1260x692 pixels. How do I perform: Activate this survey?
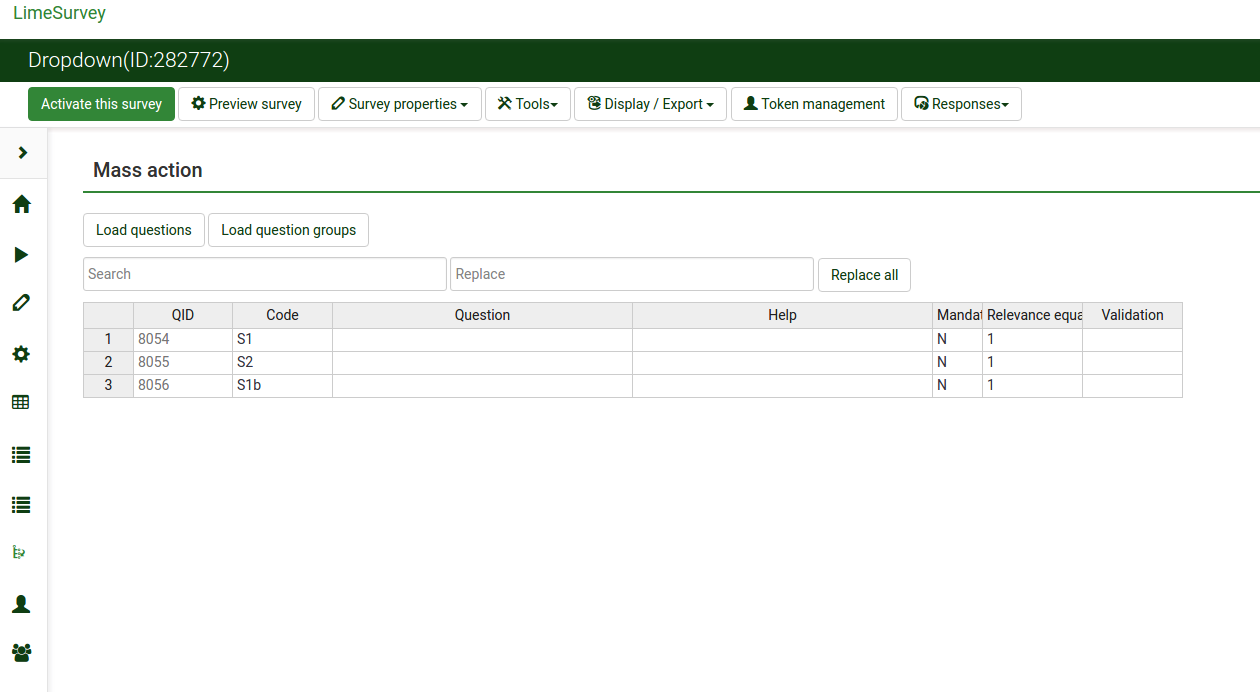[101, 104]
